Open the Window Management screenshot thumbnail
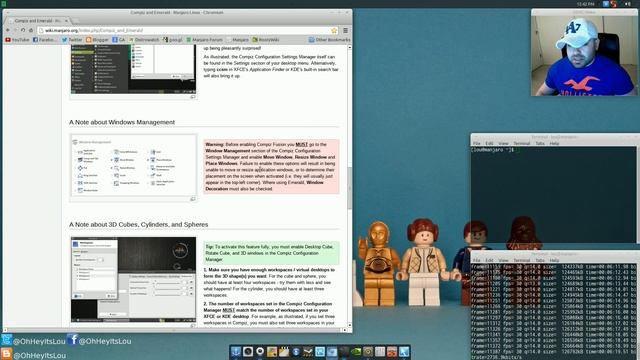Viewport: 640px width, 360px height. 133,165
